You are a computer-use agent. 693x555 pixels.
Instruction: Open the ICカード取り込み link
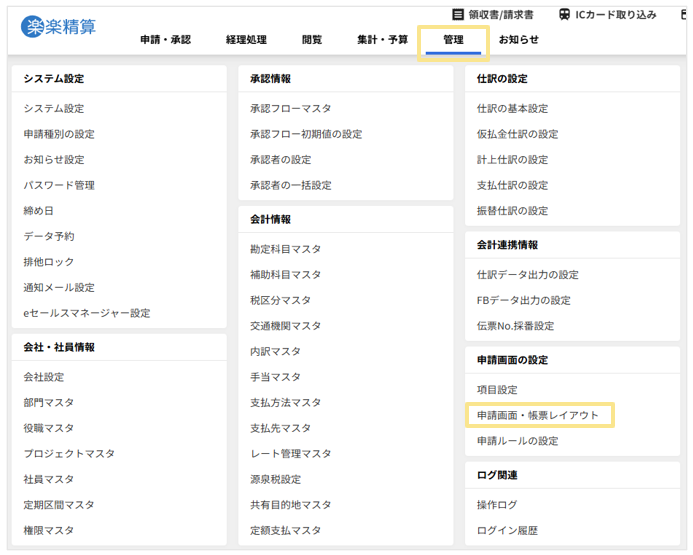[616, 15]
